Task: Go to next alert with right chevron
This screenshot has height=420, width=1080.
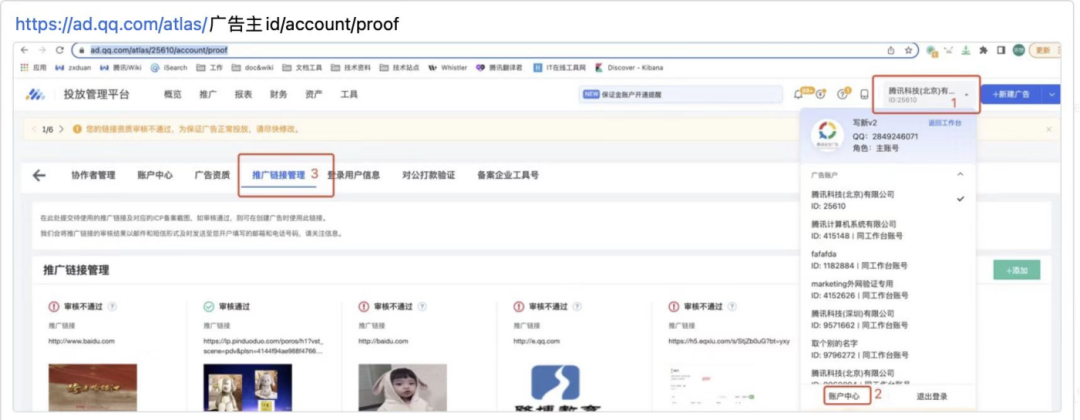Action: 61,129
